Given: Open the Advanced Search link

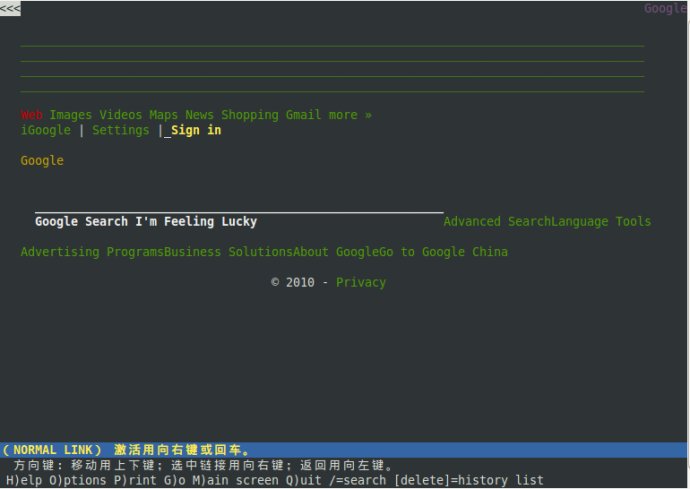Looking at the screenshot, I should [x=497, y=221].
